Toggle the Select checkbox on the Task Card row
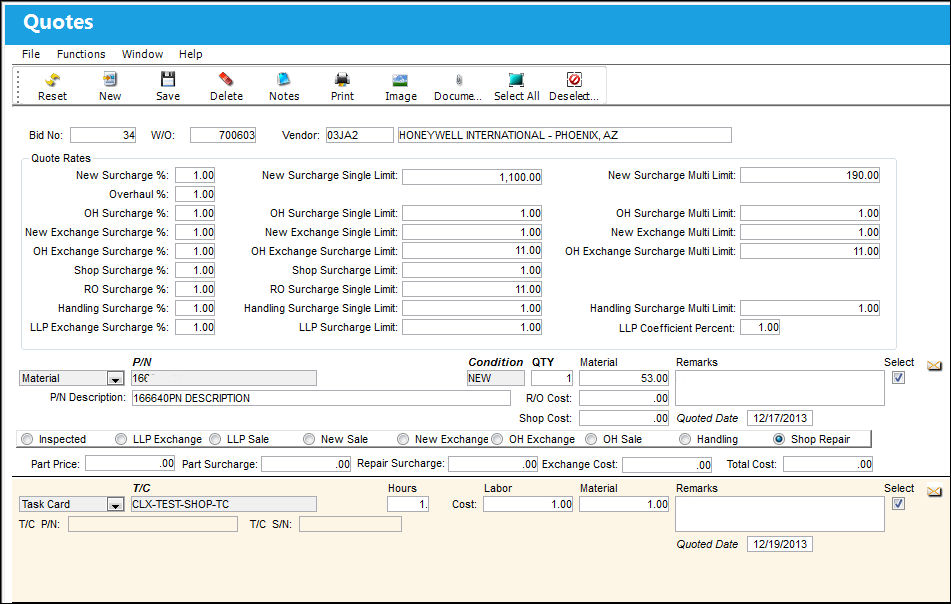 click(898, 504)
